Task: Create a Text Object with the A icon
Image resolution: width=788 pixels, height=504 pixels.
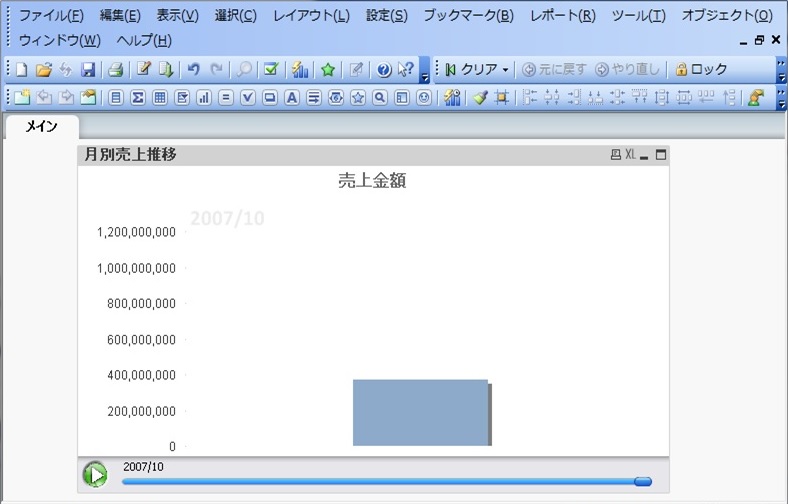Action: (291, 97)
